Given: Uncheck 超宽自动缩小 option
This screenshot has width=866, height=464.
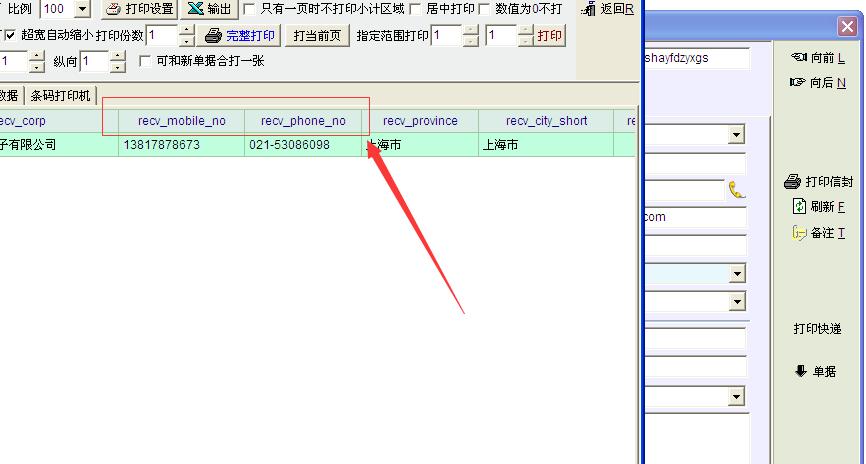Looking at the screenshot, I should [x=11, y=35].
